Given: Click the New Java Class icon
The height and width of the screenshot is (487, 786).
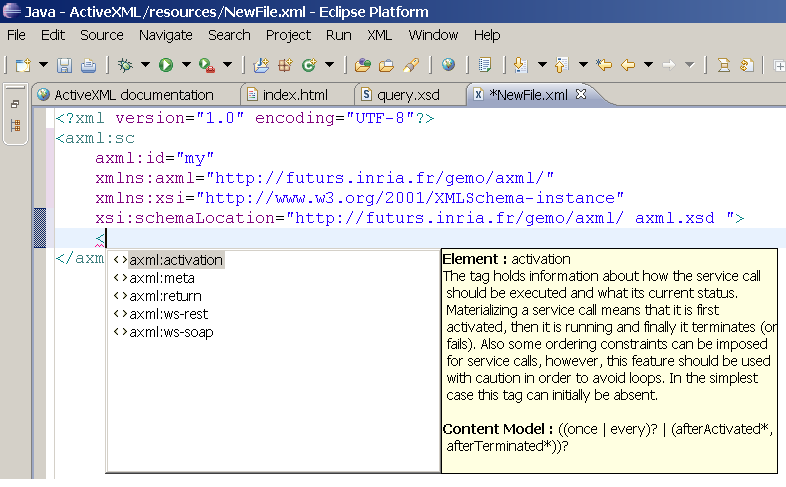Looking at the screenshot, I should [309, 65].
